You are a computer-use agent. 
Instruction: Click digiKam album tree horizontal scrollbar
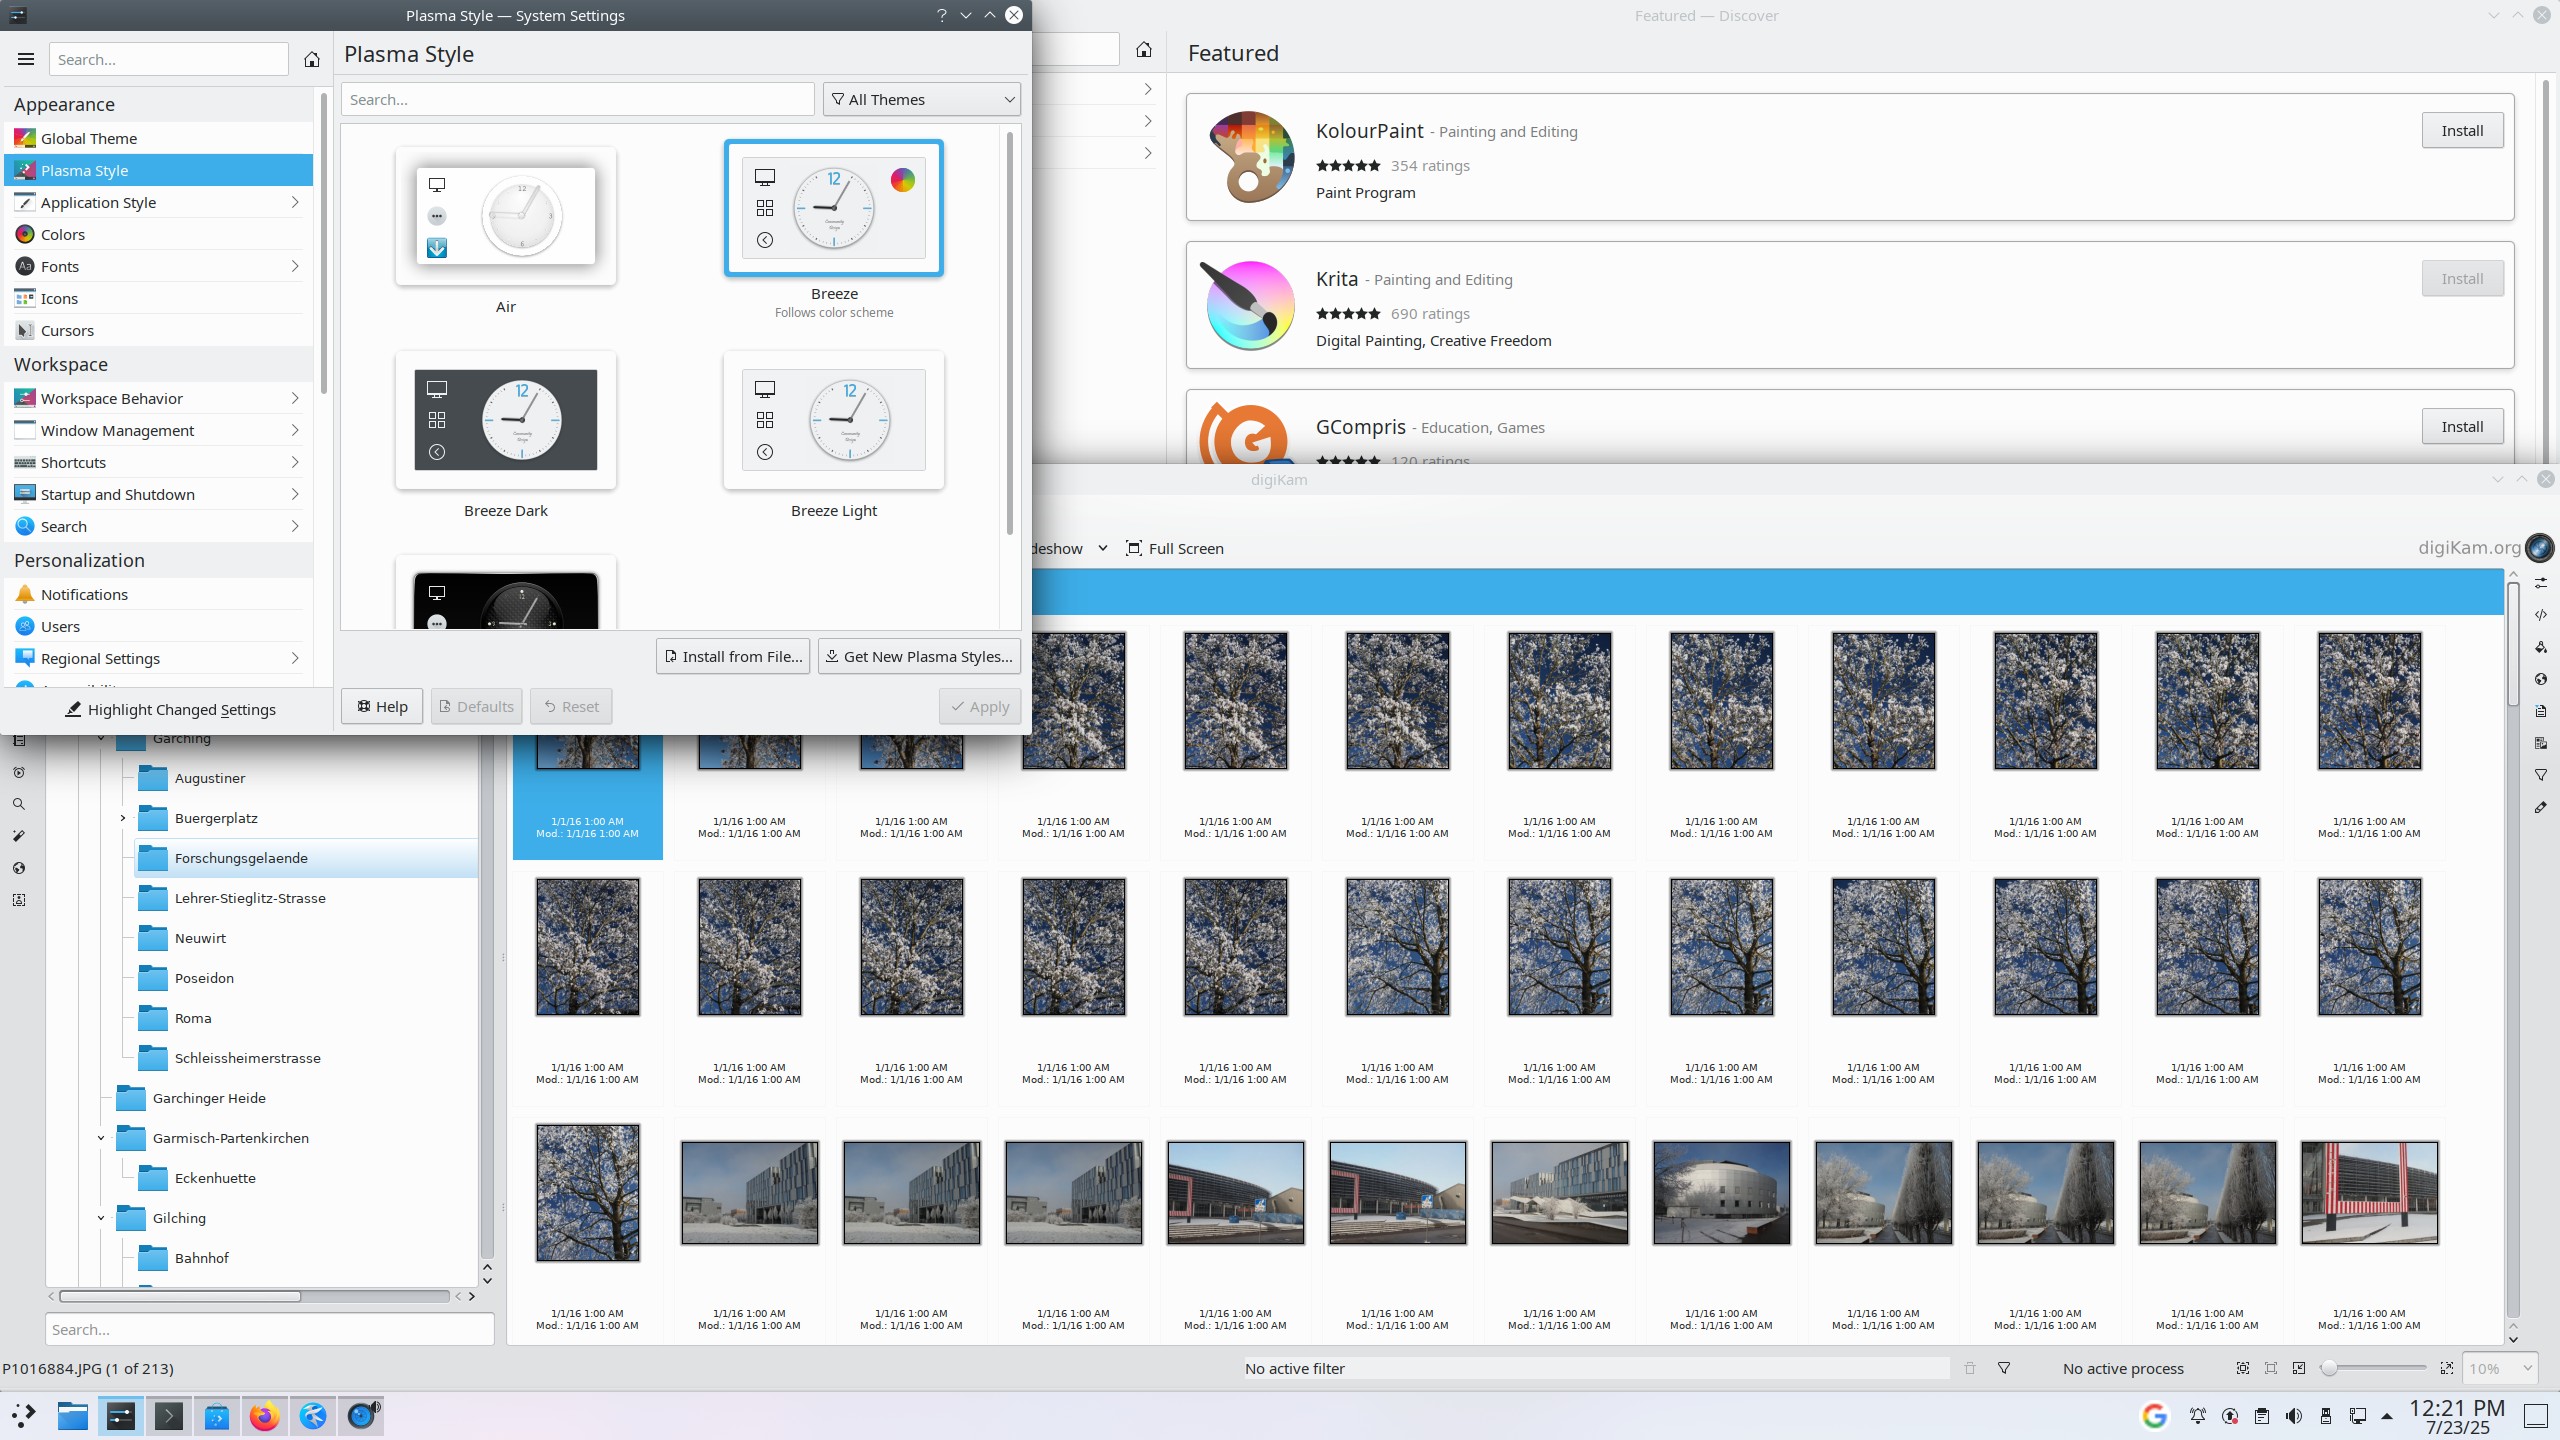click(180, 1296)
